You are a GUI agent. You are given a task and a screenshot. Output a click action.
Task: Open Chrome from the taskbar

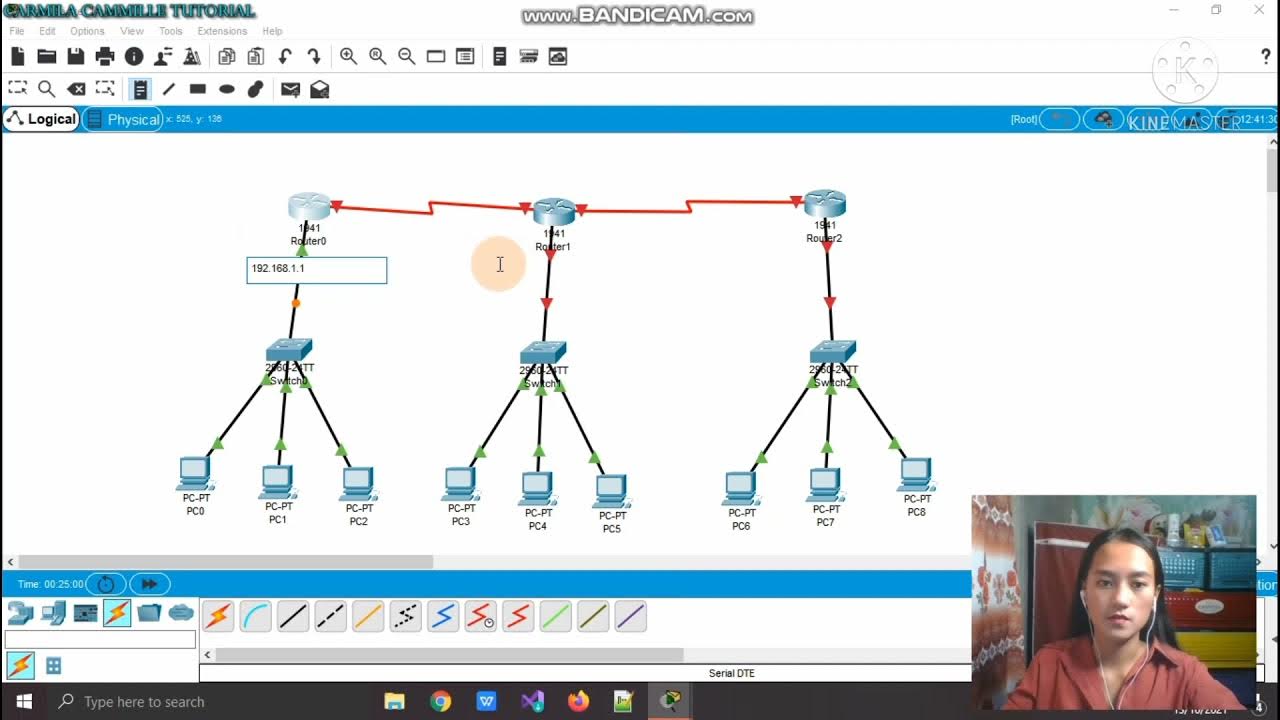(441, 701)
